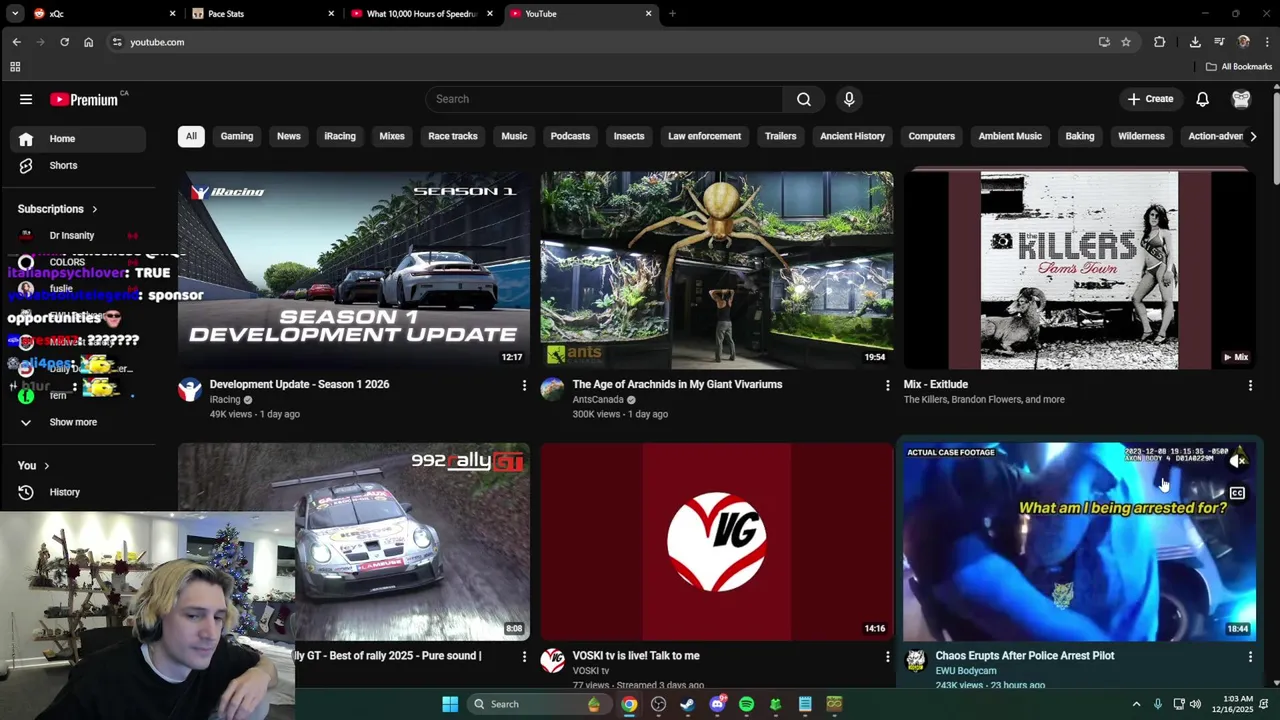Open options menu for Age of Arachnids video
The image size is (1280, 720).
pyautogui.click(x=887, y=385)
